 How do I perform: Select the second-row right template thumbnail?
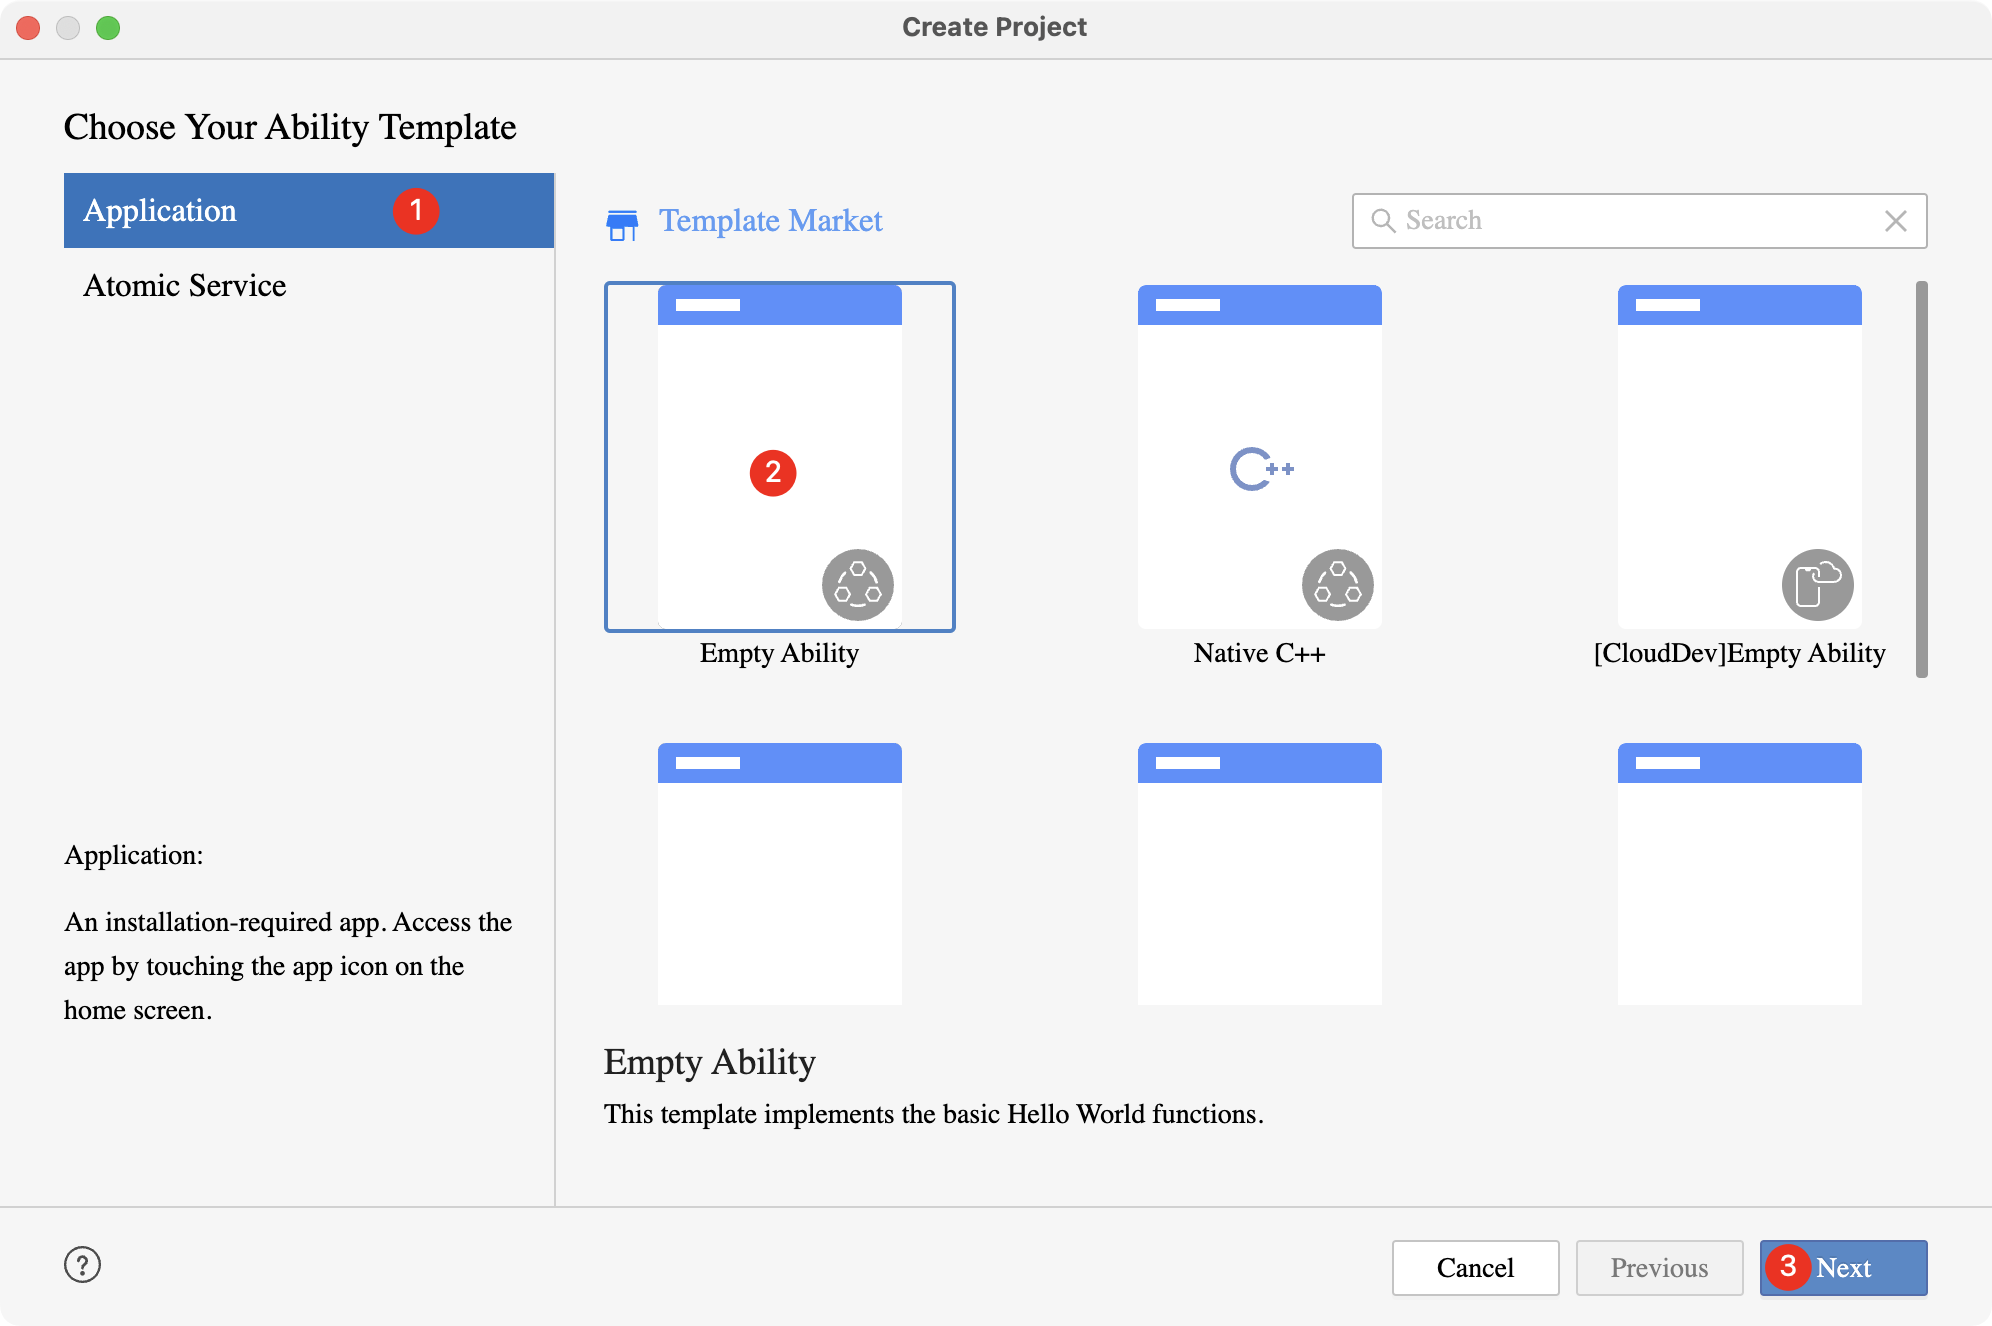click(x=1739, y=874)
